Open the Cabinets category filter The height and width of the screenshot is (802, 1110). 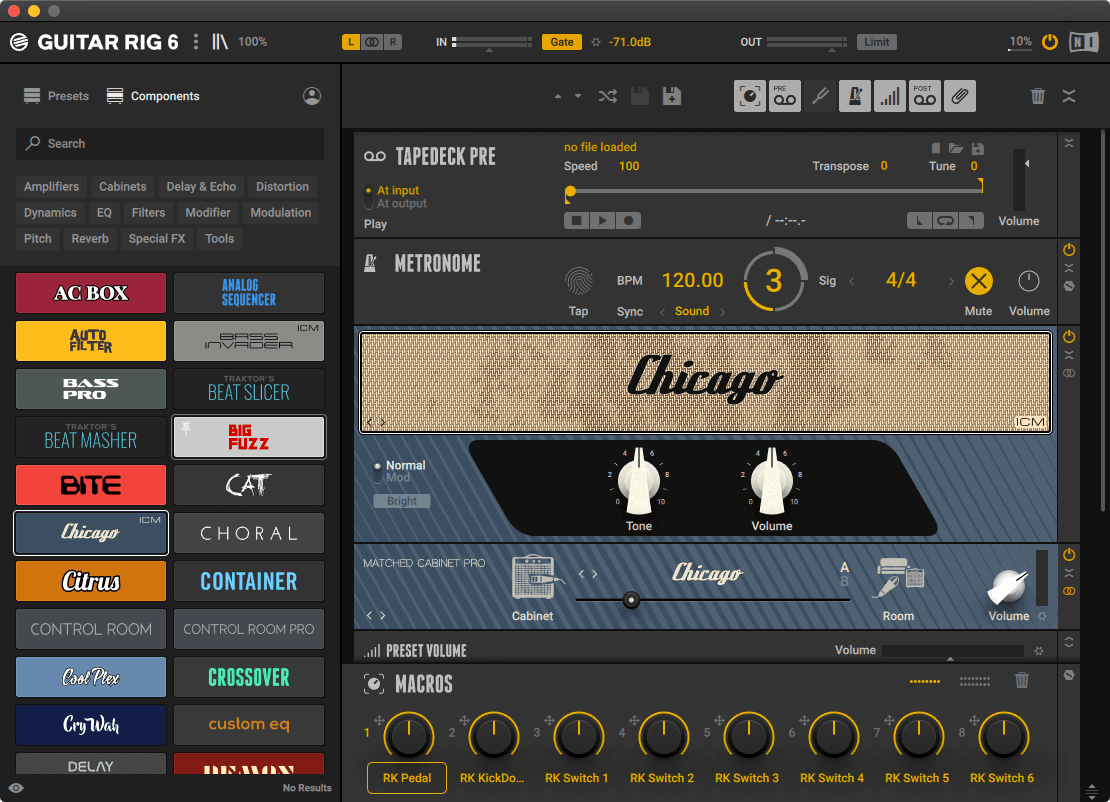click(x=122, y=186)
